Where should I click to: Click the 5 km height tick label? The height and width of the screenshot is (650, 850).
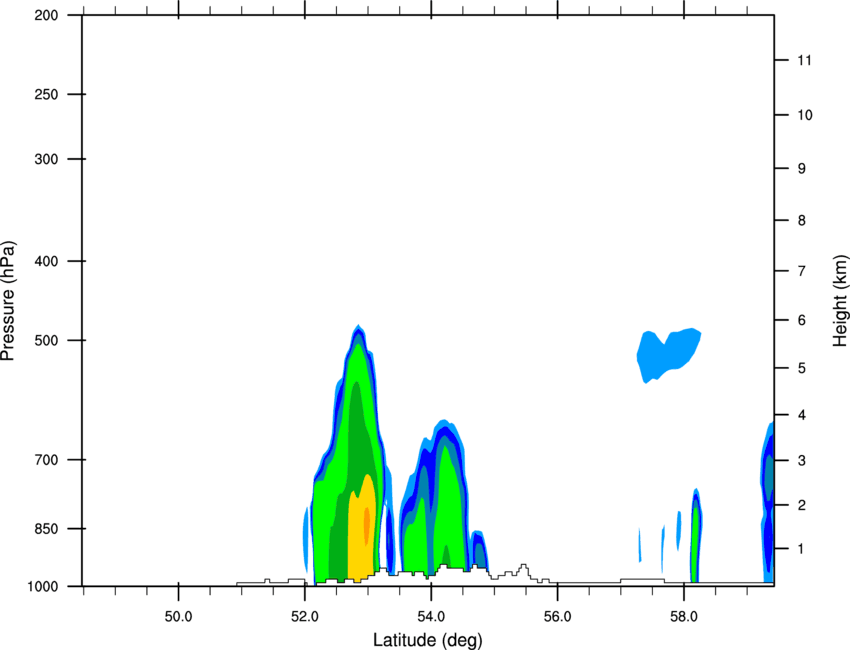802,368
